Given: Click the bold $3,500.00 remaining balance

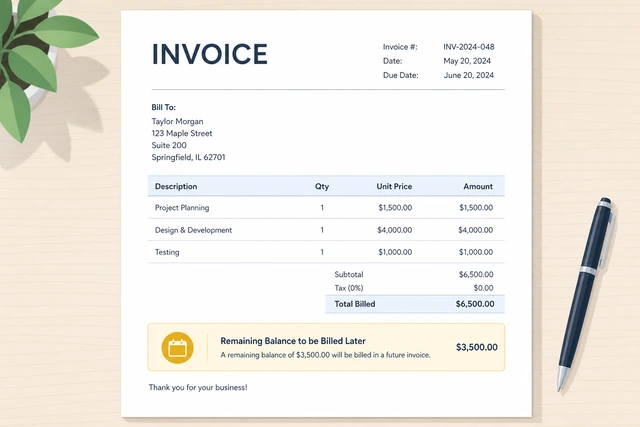Looking at the screenshot, I should click(476, 347).
